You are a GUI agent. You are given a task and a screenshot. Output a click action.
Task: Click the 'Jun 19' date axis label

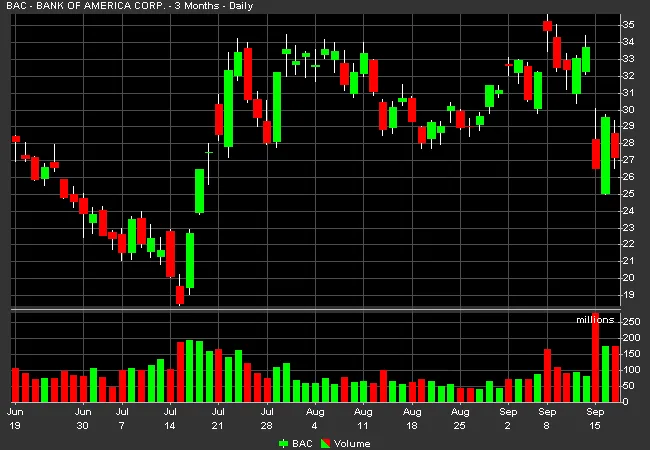click(x=14, y=419)
